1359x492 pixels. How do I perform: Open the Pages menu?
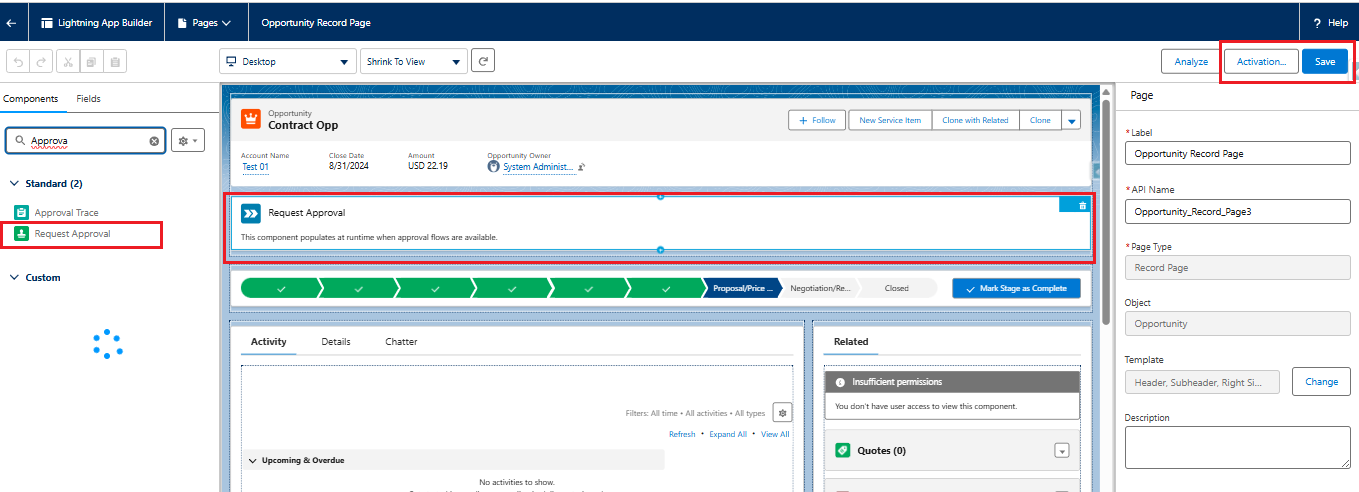pos(204,22)
